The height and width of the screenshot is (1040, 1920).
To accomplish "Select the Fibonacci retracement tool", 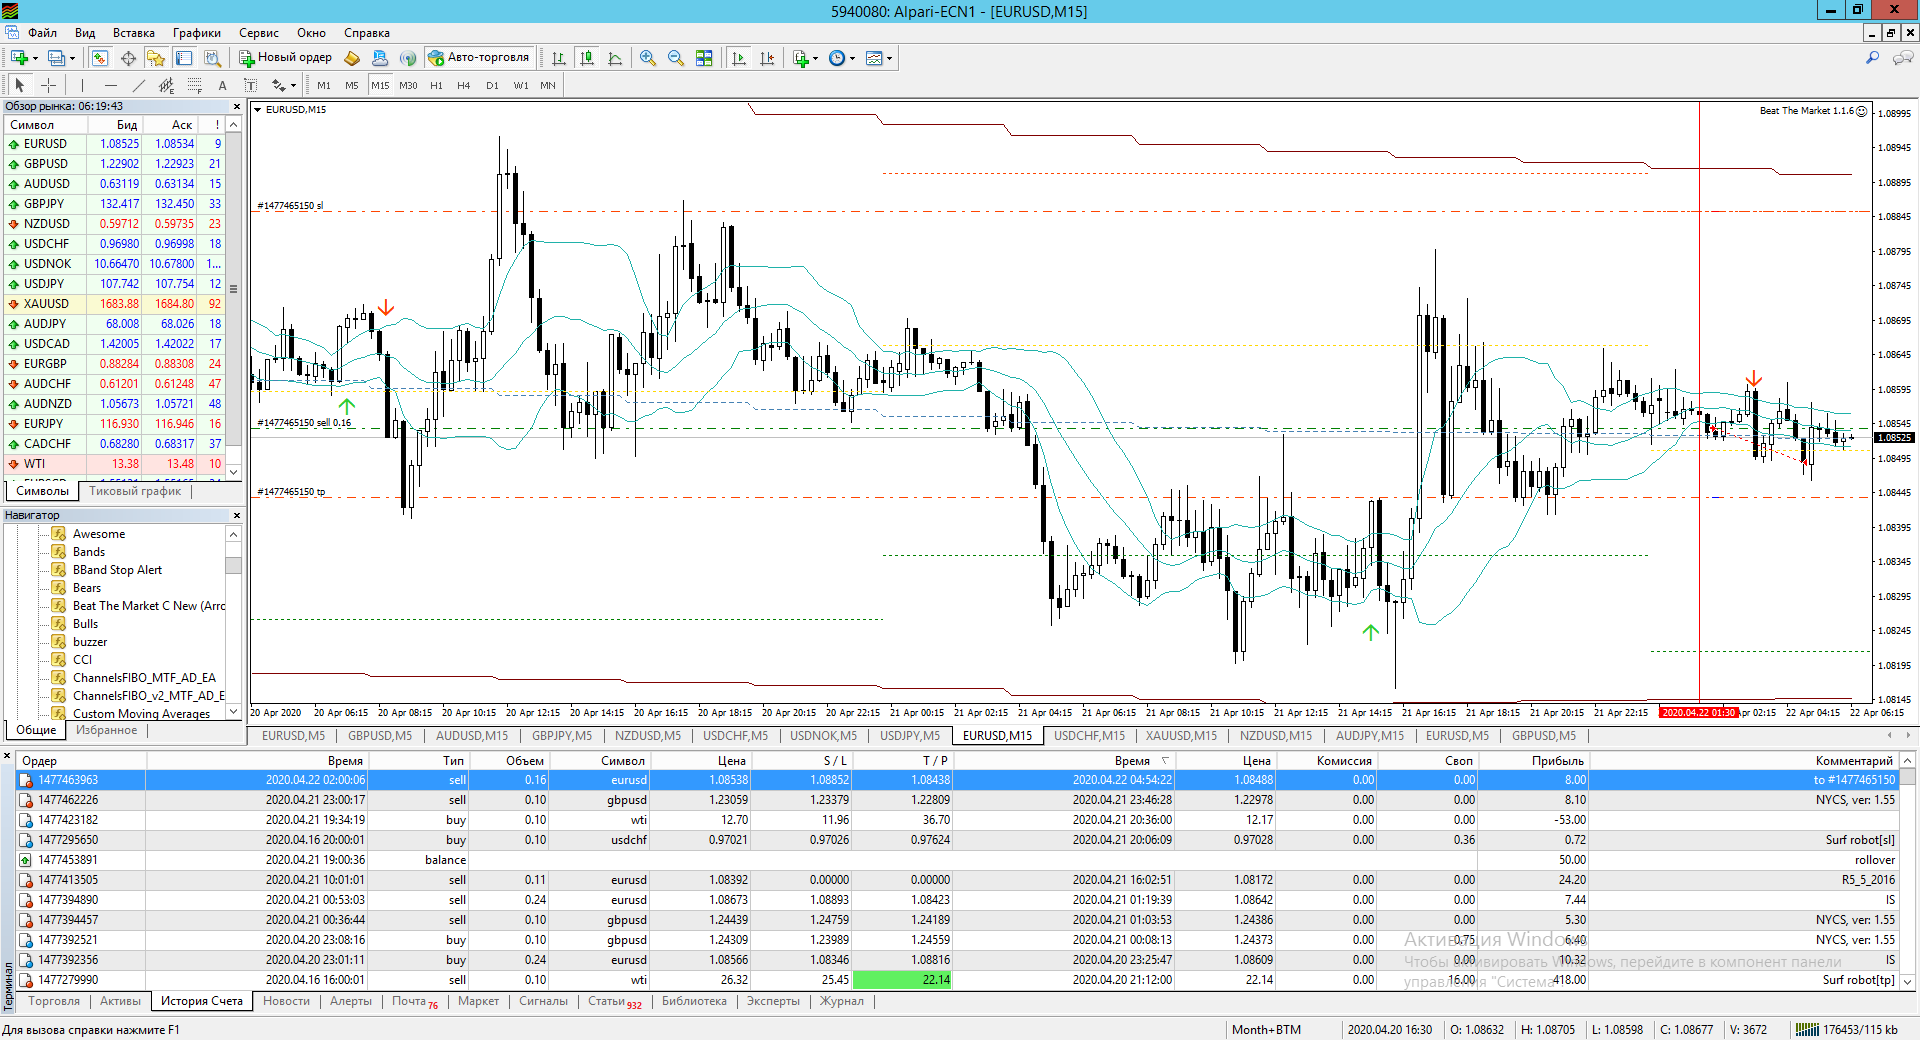I will coord(194,85).
